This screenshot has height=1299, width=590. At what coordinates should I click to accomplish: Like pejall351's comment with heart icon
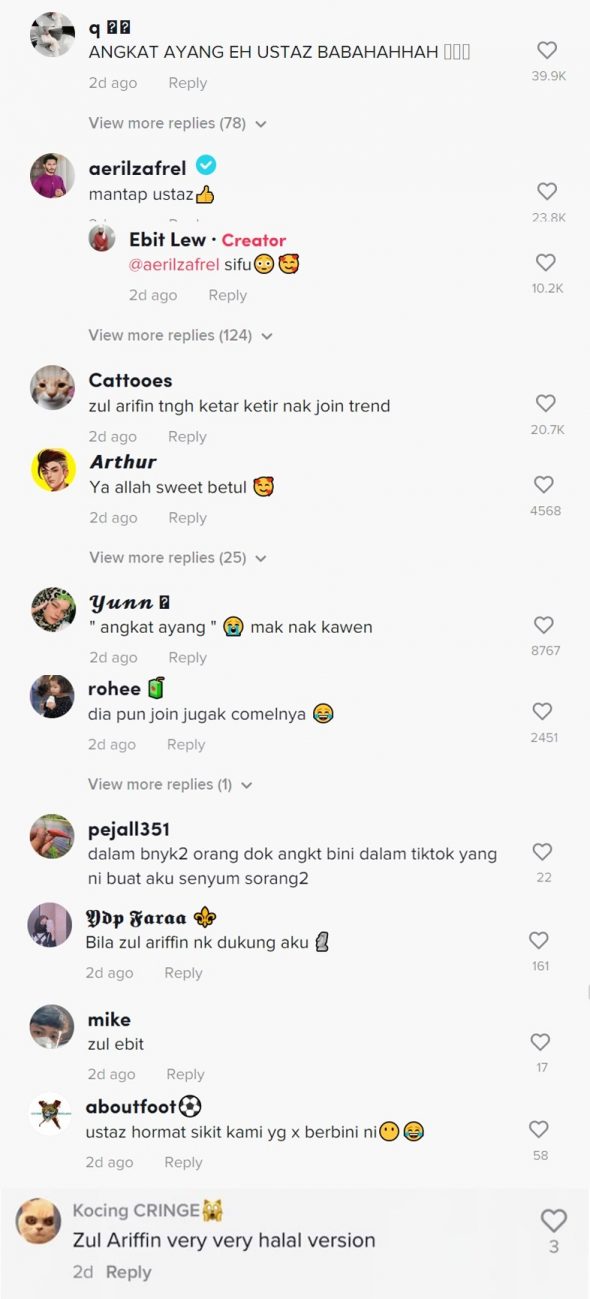(542, 852)
